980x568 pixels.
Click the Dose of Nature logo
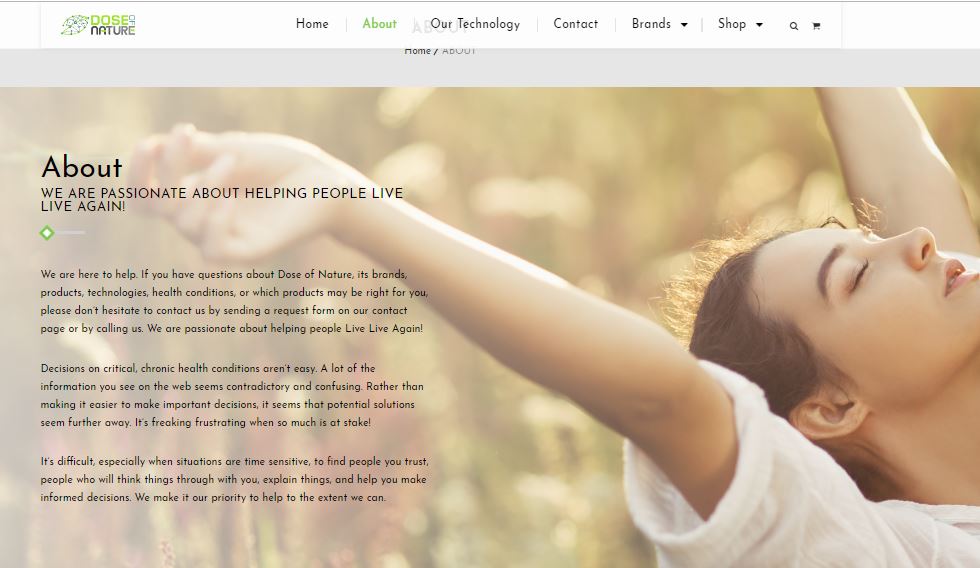click(x=98, y=25)
